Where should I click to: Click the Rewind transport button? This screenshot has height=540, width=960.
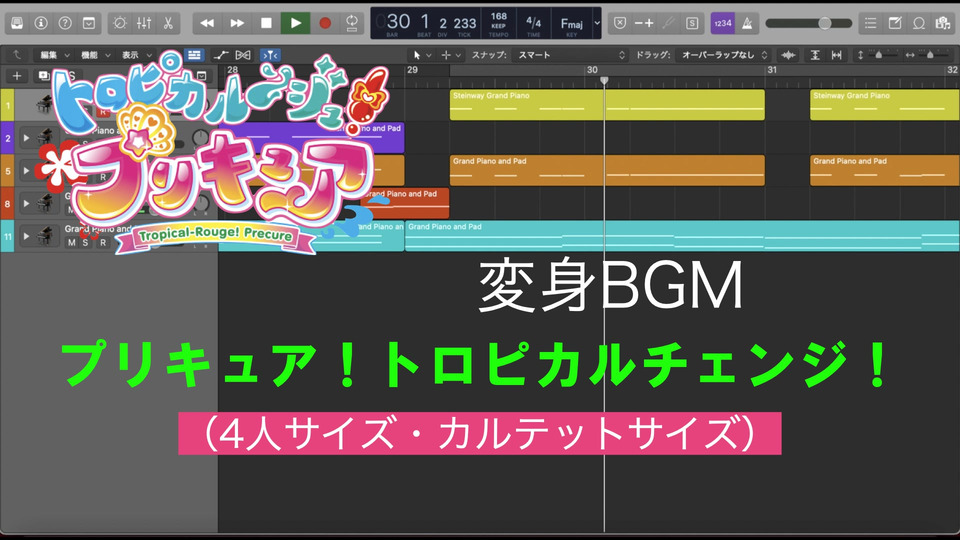pos(207,23)
